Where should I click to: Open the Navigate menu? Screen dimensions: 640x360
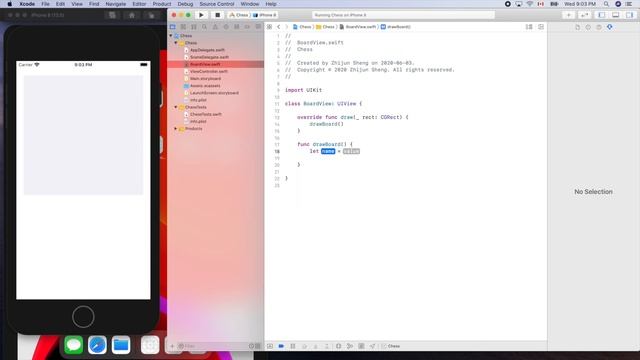tap(116, 4)
